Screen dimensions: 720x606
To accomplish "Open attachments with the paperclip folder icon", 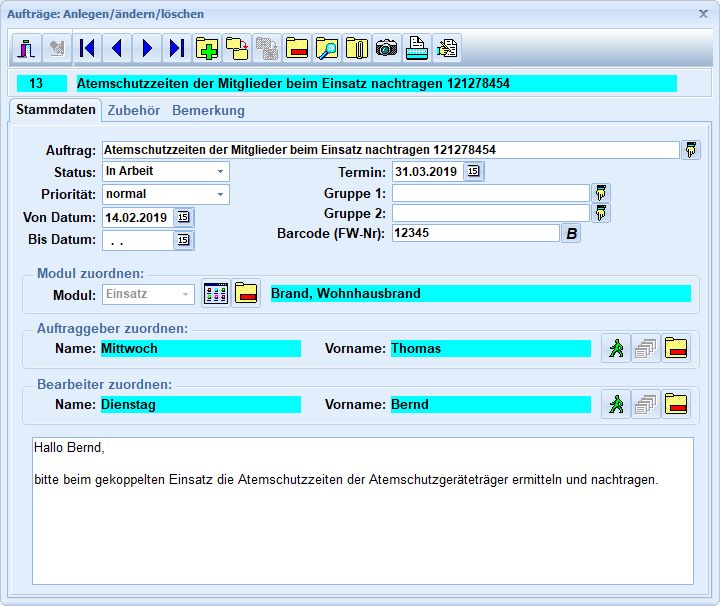I will (x=357, y=48).
